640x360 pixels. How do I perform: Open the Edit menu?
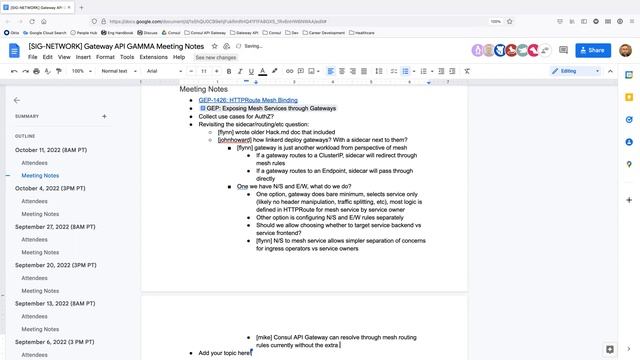[x=48, y=57]
